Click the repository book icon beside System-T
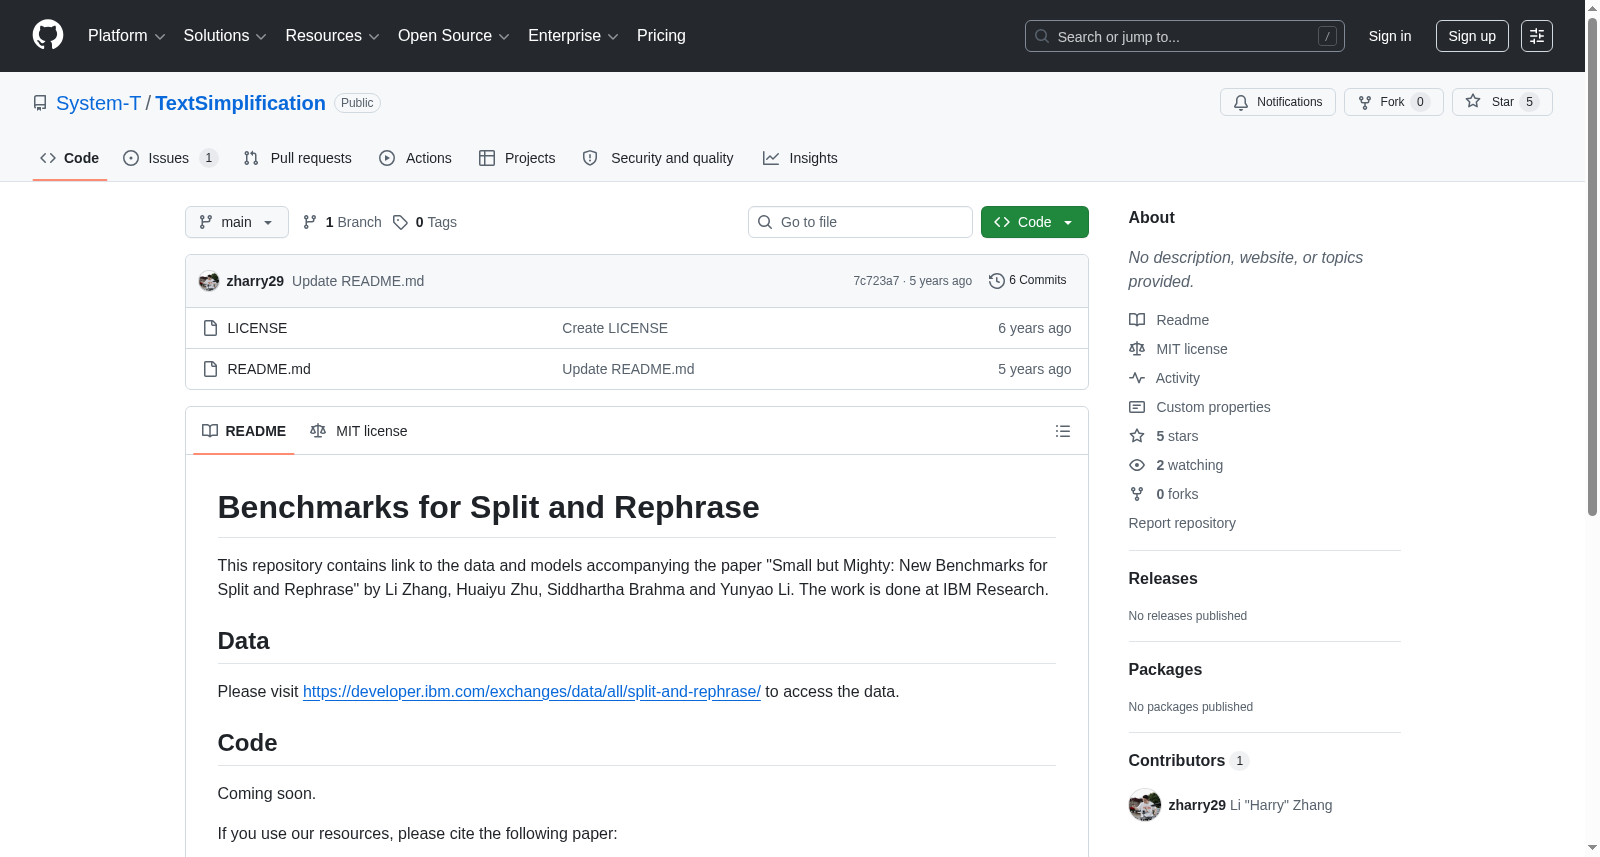Image resolution: width=1600 pixels, height=857 pixels. (x=40, y=103)
